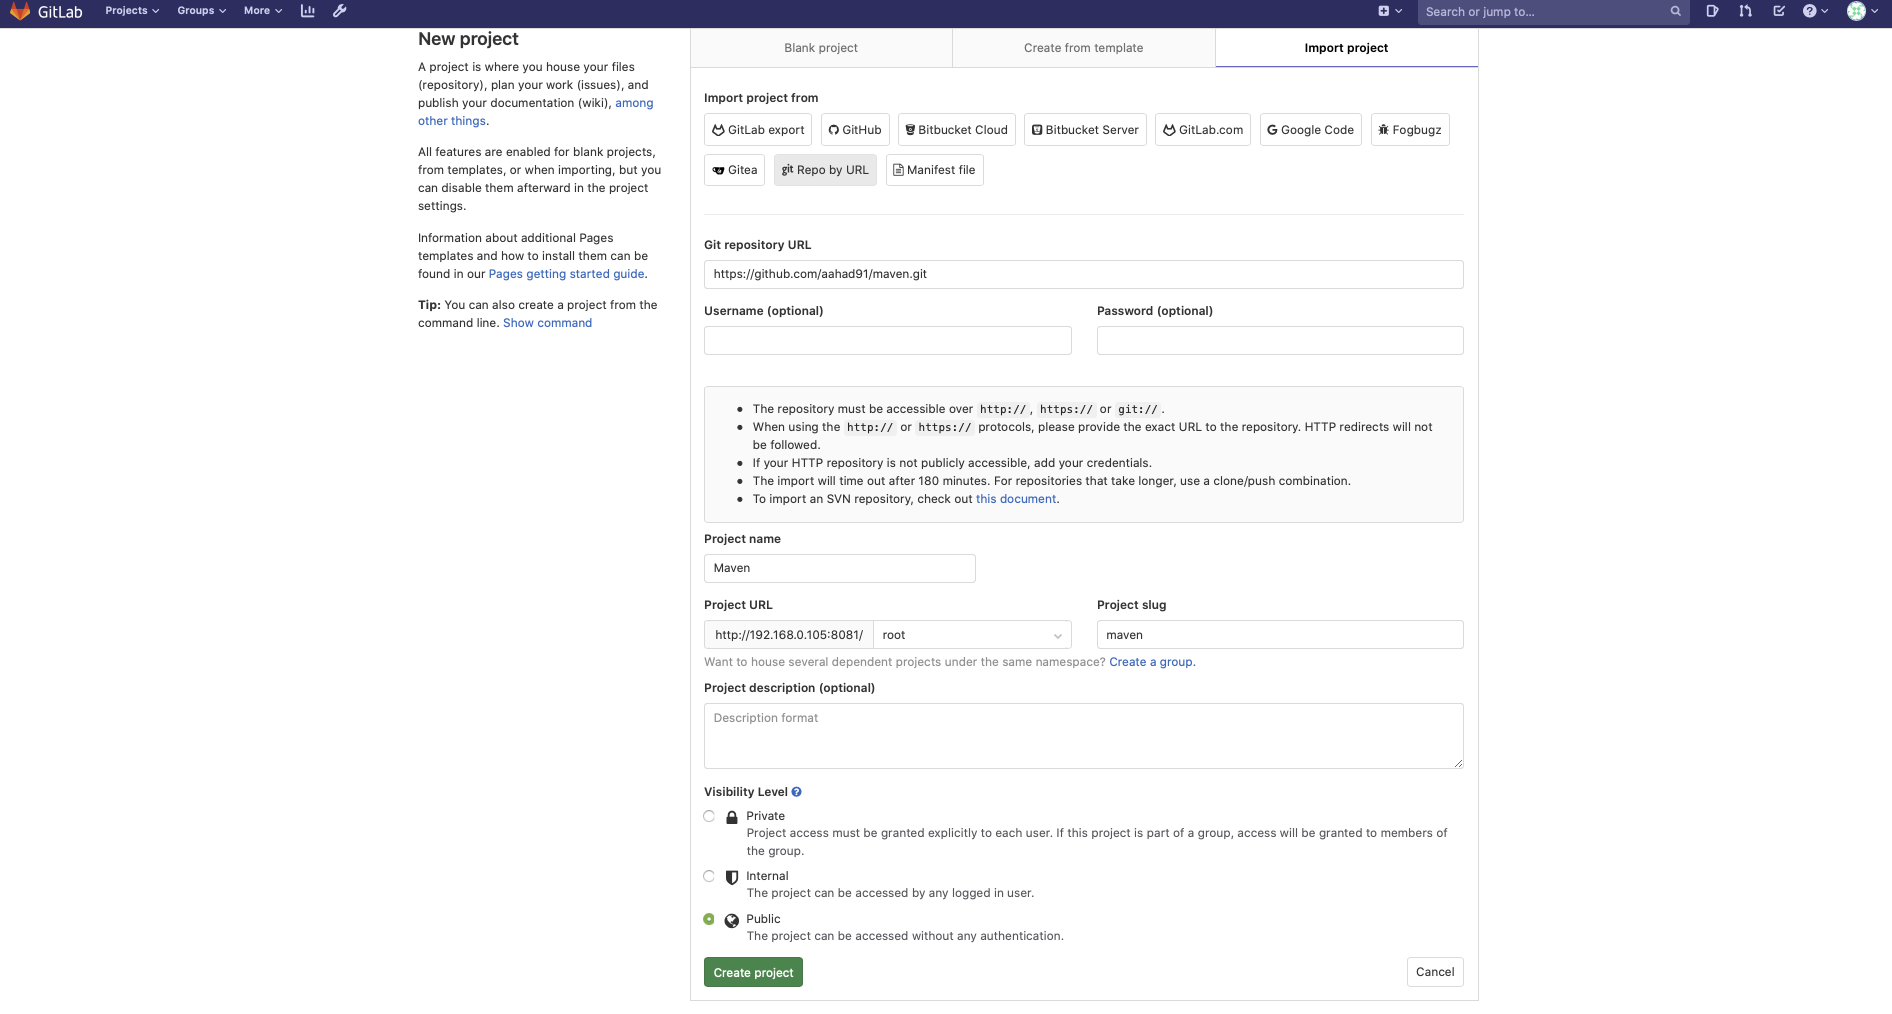The width and height of the screenshot is (1892, 1014).
Task: Click the Cancel button
Action: pos(1435,972)
